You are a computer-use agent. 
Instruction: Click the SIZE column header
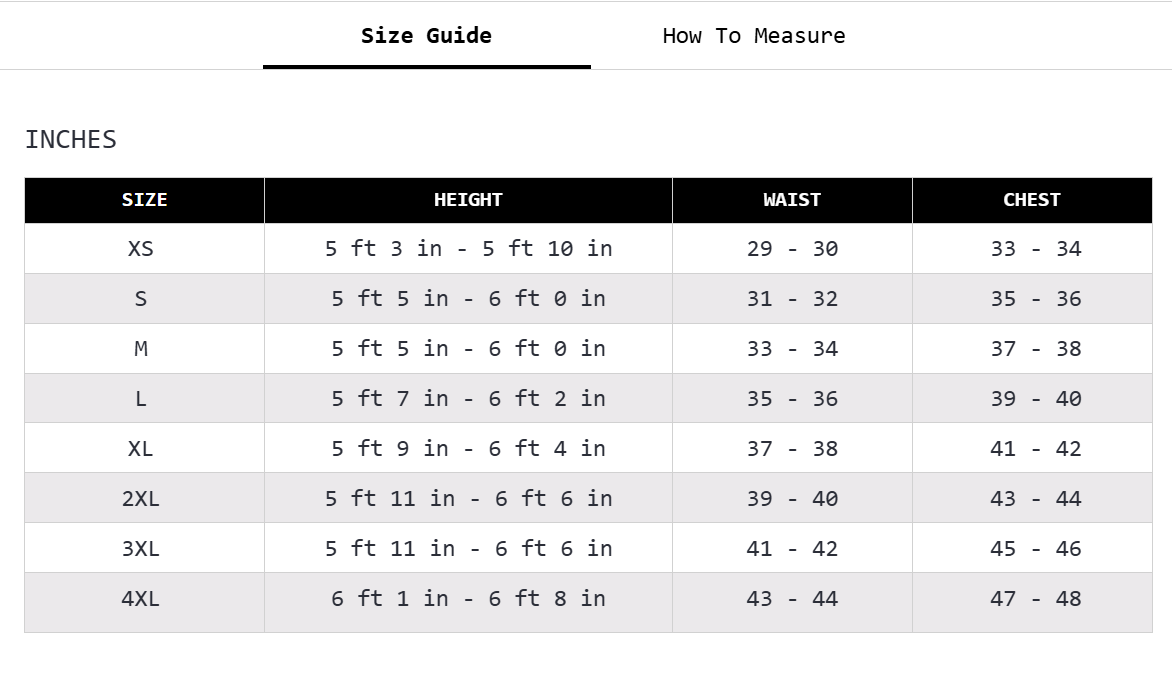[144, 200]
